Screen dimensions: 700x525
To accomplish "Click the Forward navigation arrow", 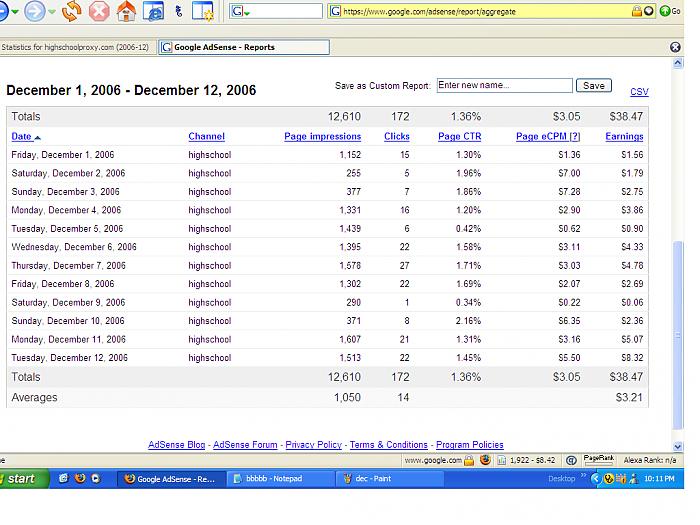I will pos(35,11).
